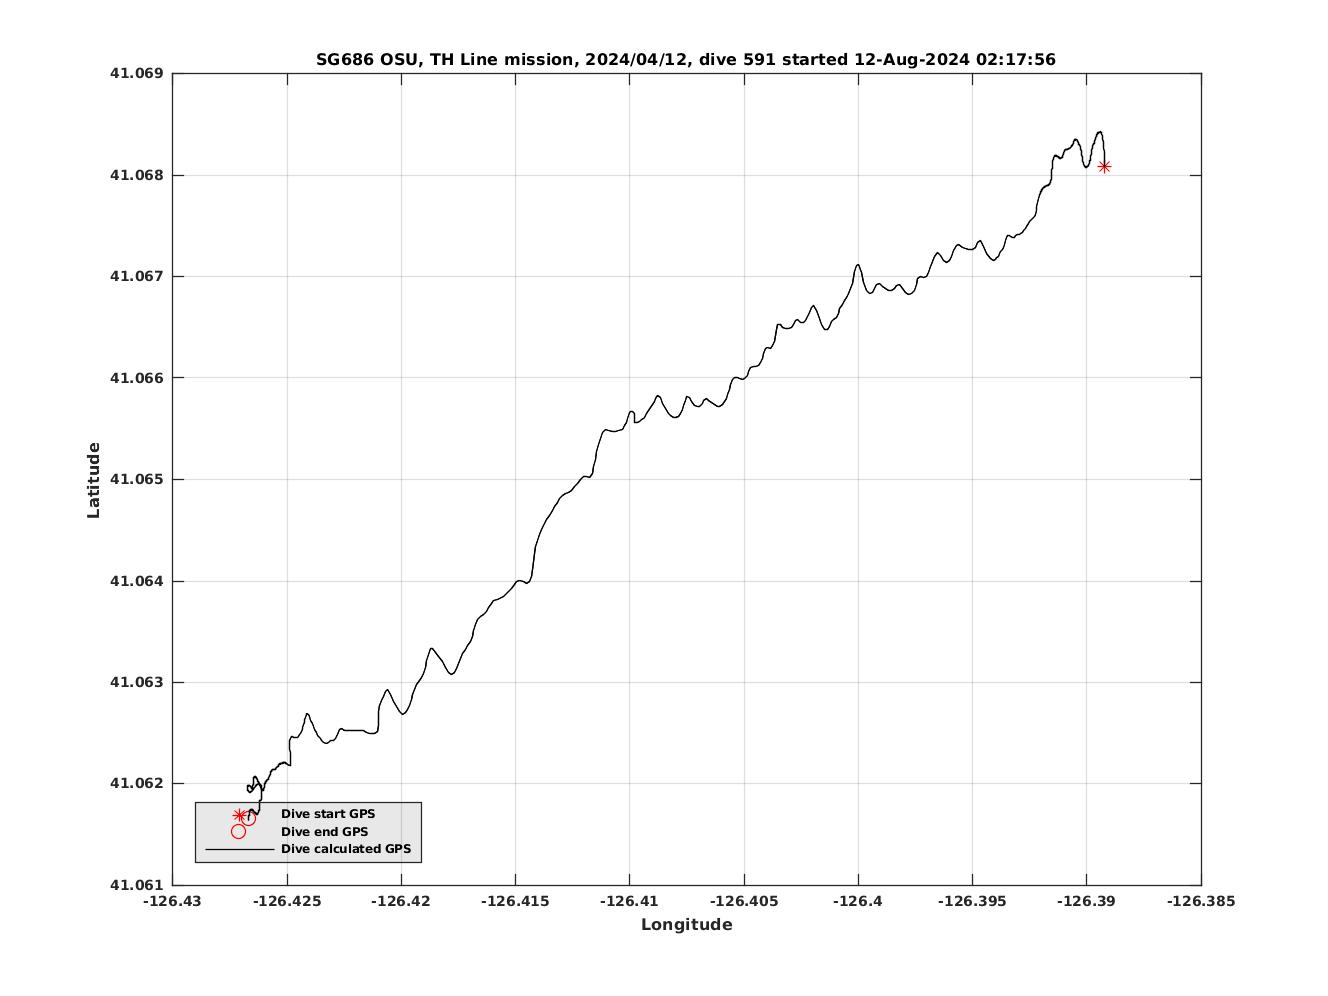Click longitude tick label -126.42
Viewport: 1328px width, 996px height.
click(401, 901)
